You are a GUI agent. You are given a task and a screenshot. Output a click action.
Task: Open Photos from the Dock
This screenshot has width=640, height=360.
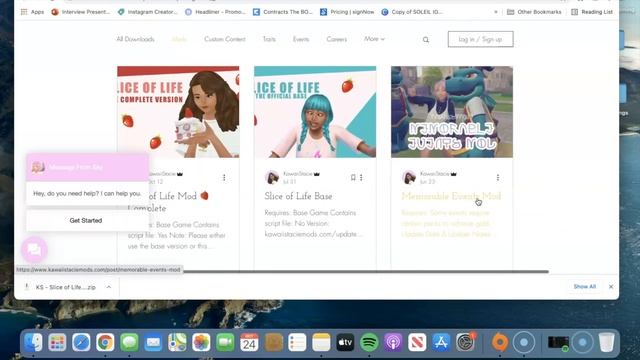(201, 342)
